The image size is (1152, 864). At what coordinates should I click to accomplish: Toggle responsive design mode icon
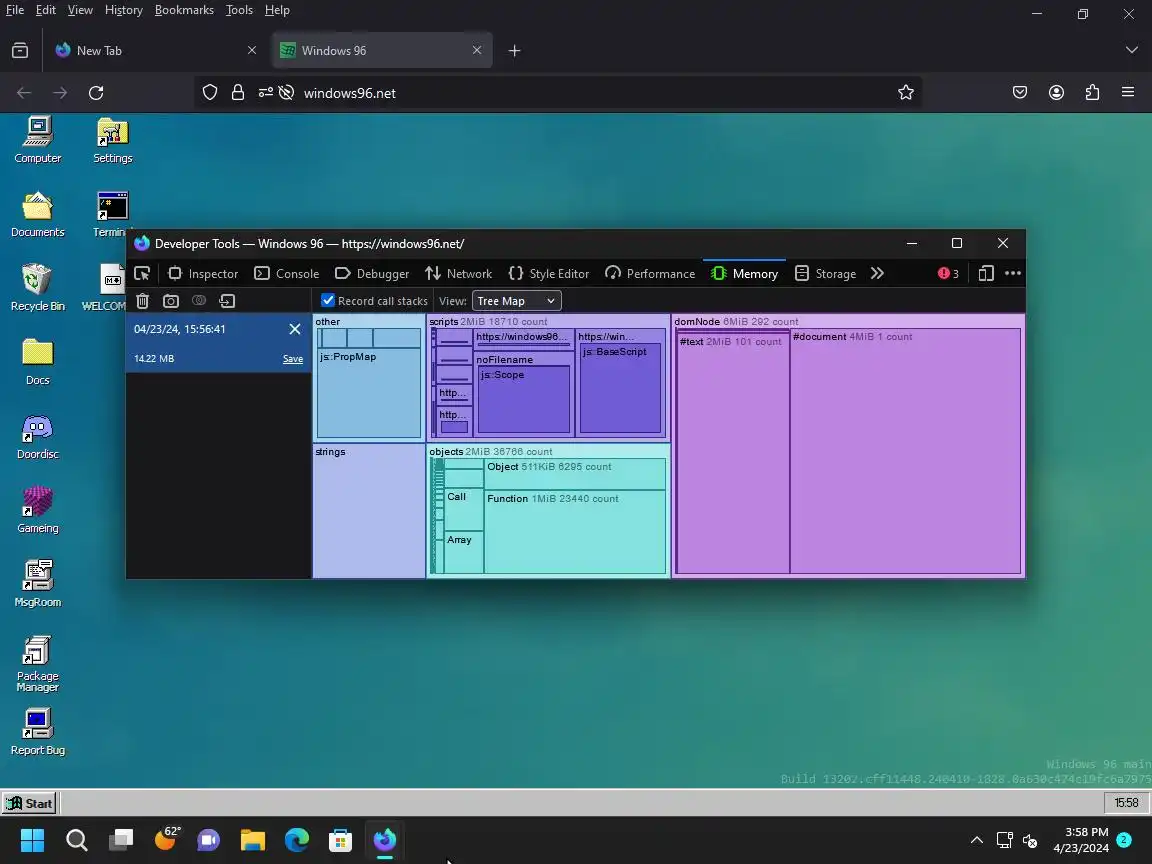click(986, 273)
